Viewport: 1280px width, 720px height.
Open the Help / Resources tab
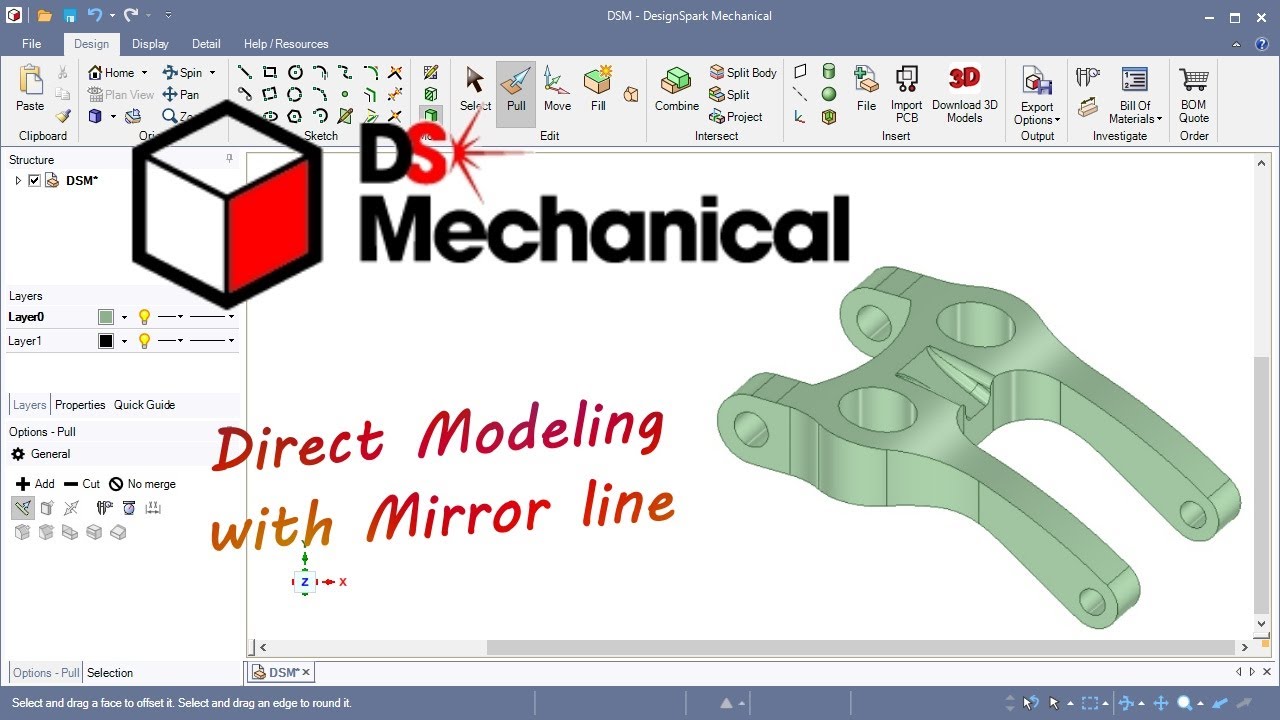point(286,44)
